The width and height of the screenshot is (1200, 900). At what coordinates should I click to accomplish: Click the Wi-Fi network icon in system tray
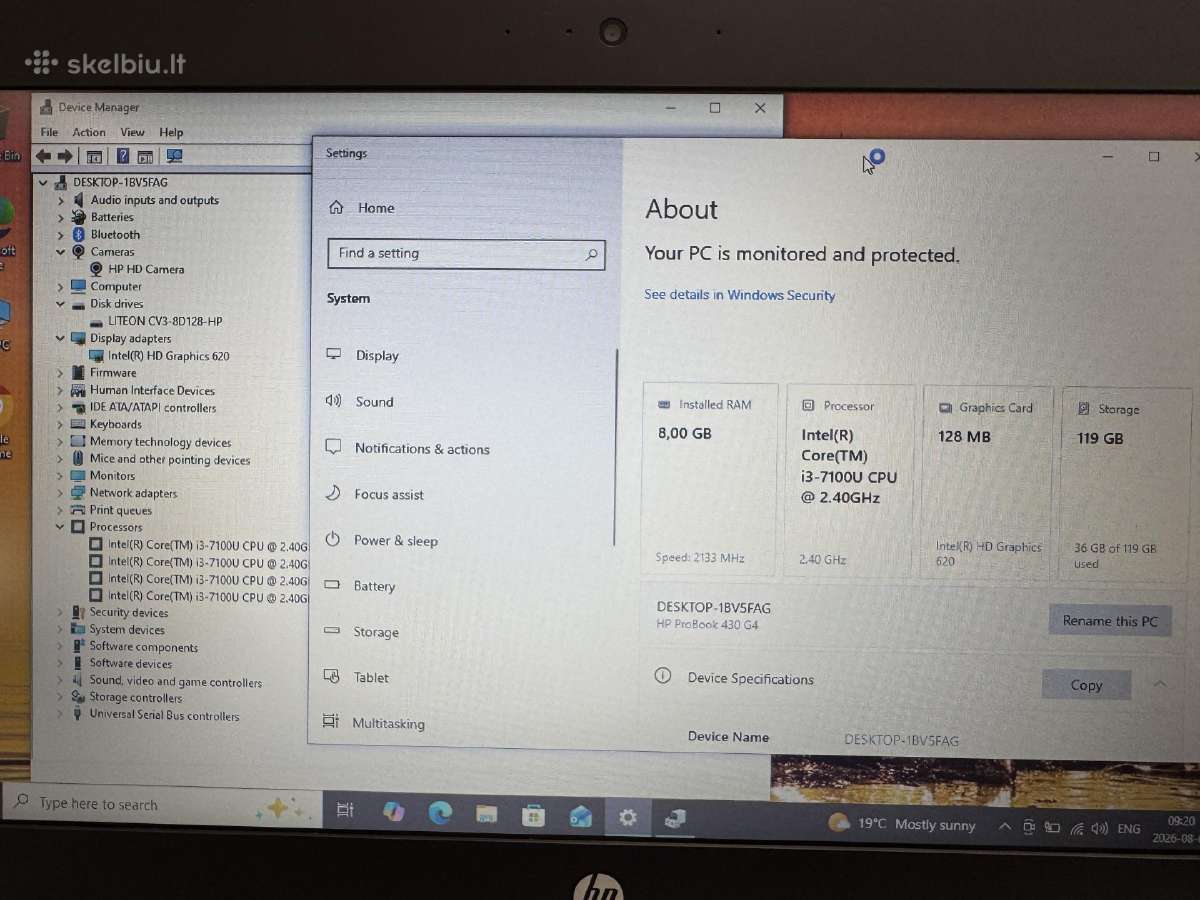[1077, 828]
